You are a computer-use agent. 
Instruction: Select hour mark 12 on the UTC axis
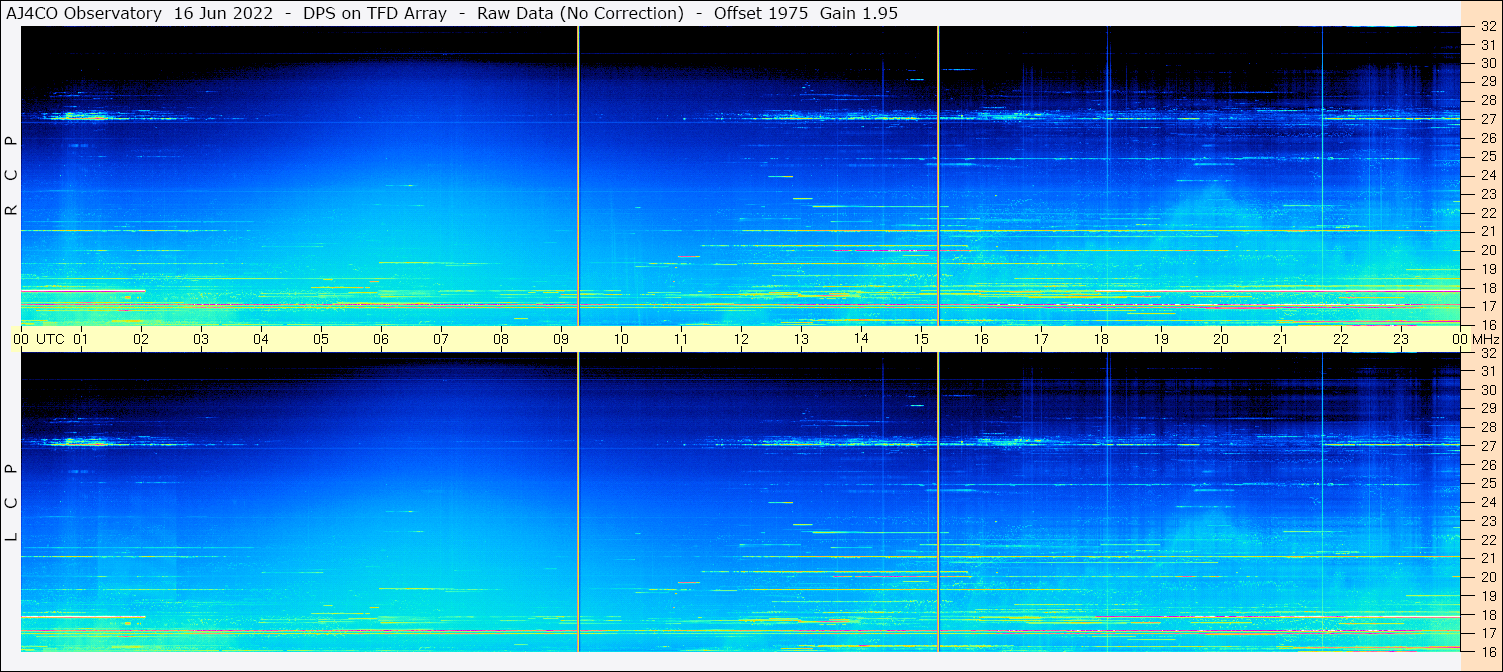click(x=741, y=339)
